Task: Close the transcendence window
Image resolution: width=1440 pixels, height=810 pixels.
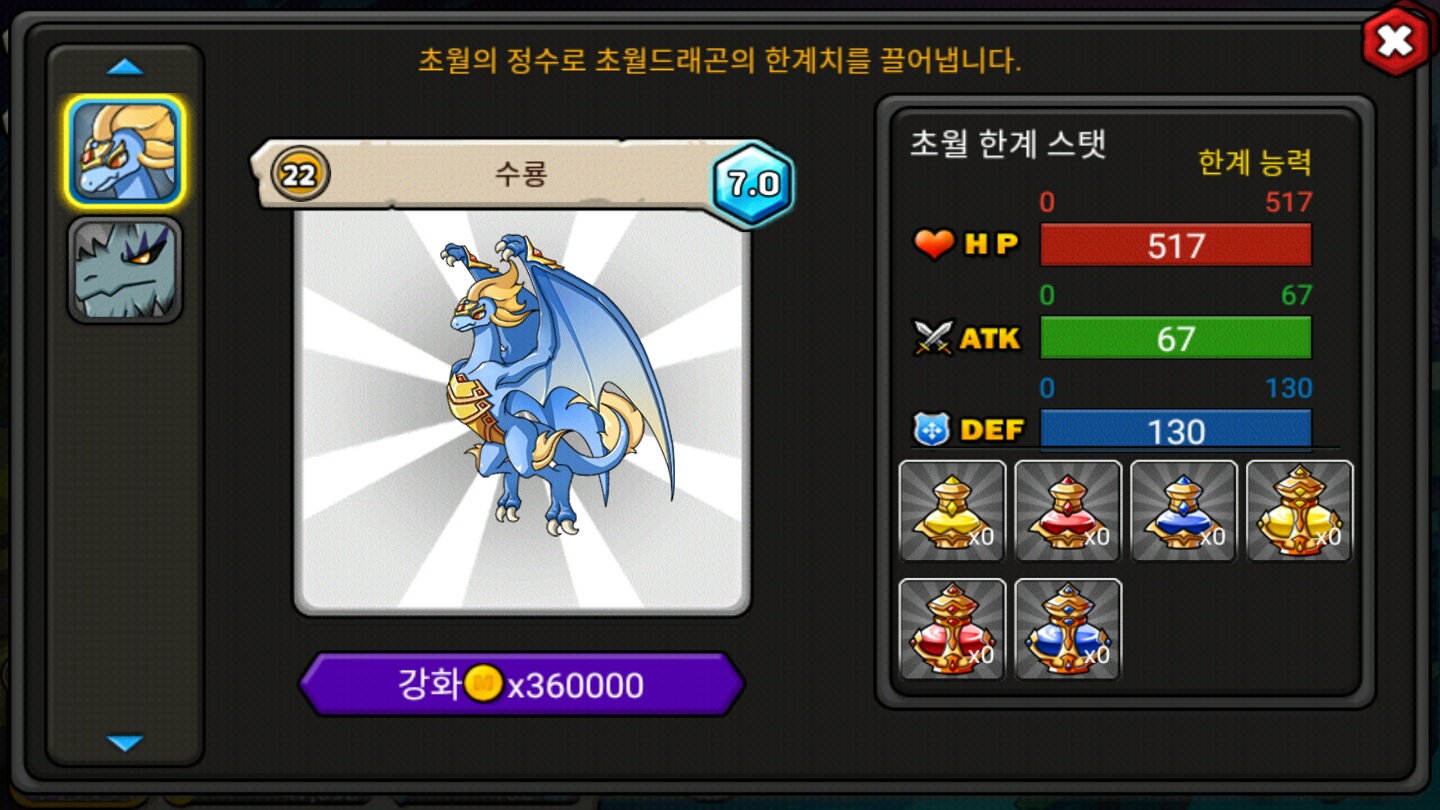Action: click(x=1395, y=41)
